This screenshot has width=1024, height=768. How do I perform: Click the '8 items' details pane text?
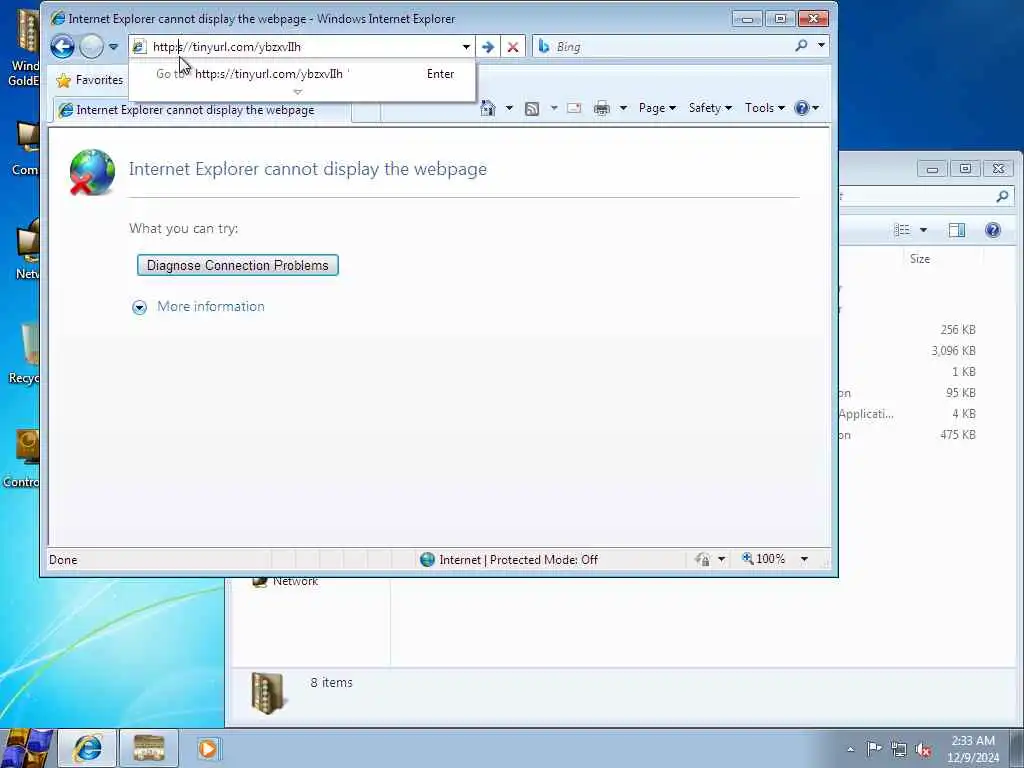[x=331, y=682]
